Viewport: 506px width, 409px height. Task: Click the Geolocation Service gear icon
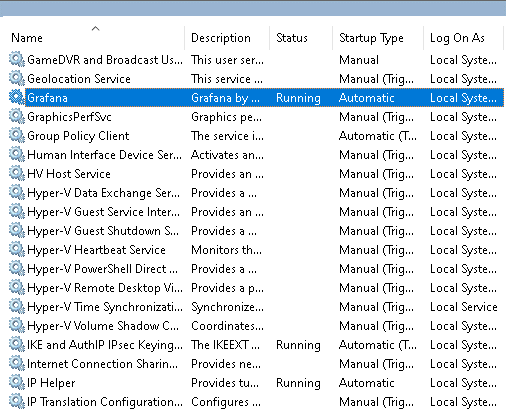[17, 79]
